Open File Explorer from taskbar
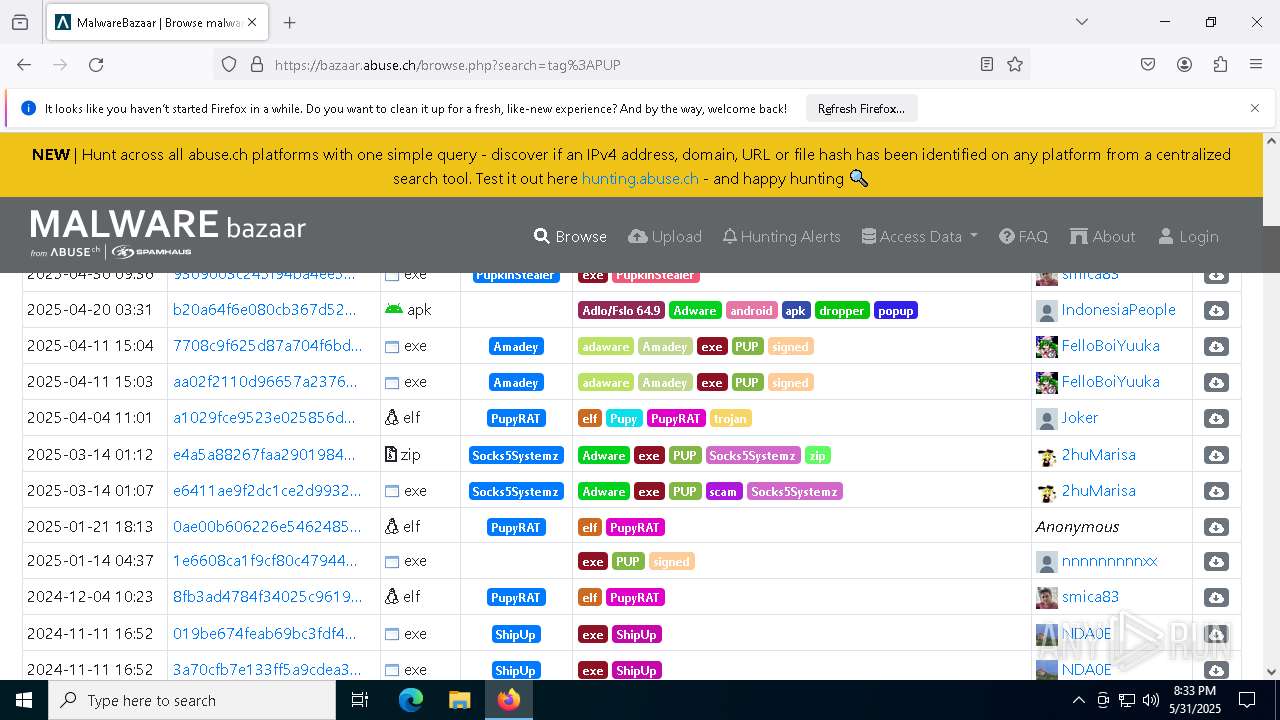Image resolution: width=1280 pixels, height=720 pixels. tap(459, 700)
